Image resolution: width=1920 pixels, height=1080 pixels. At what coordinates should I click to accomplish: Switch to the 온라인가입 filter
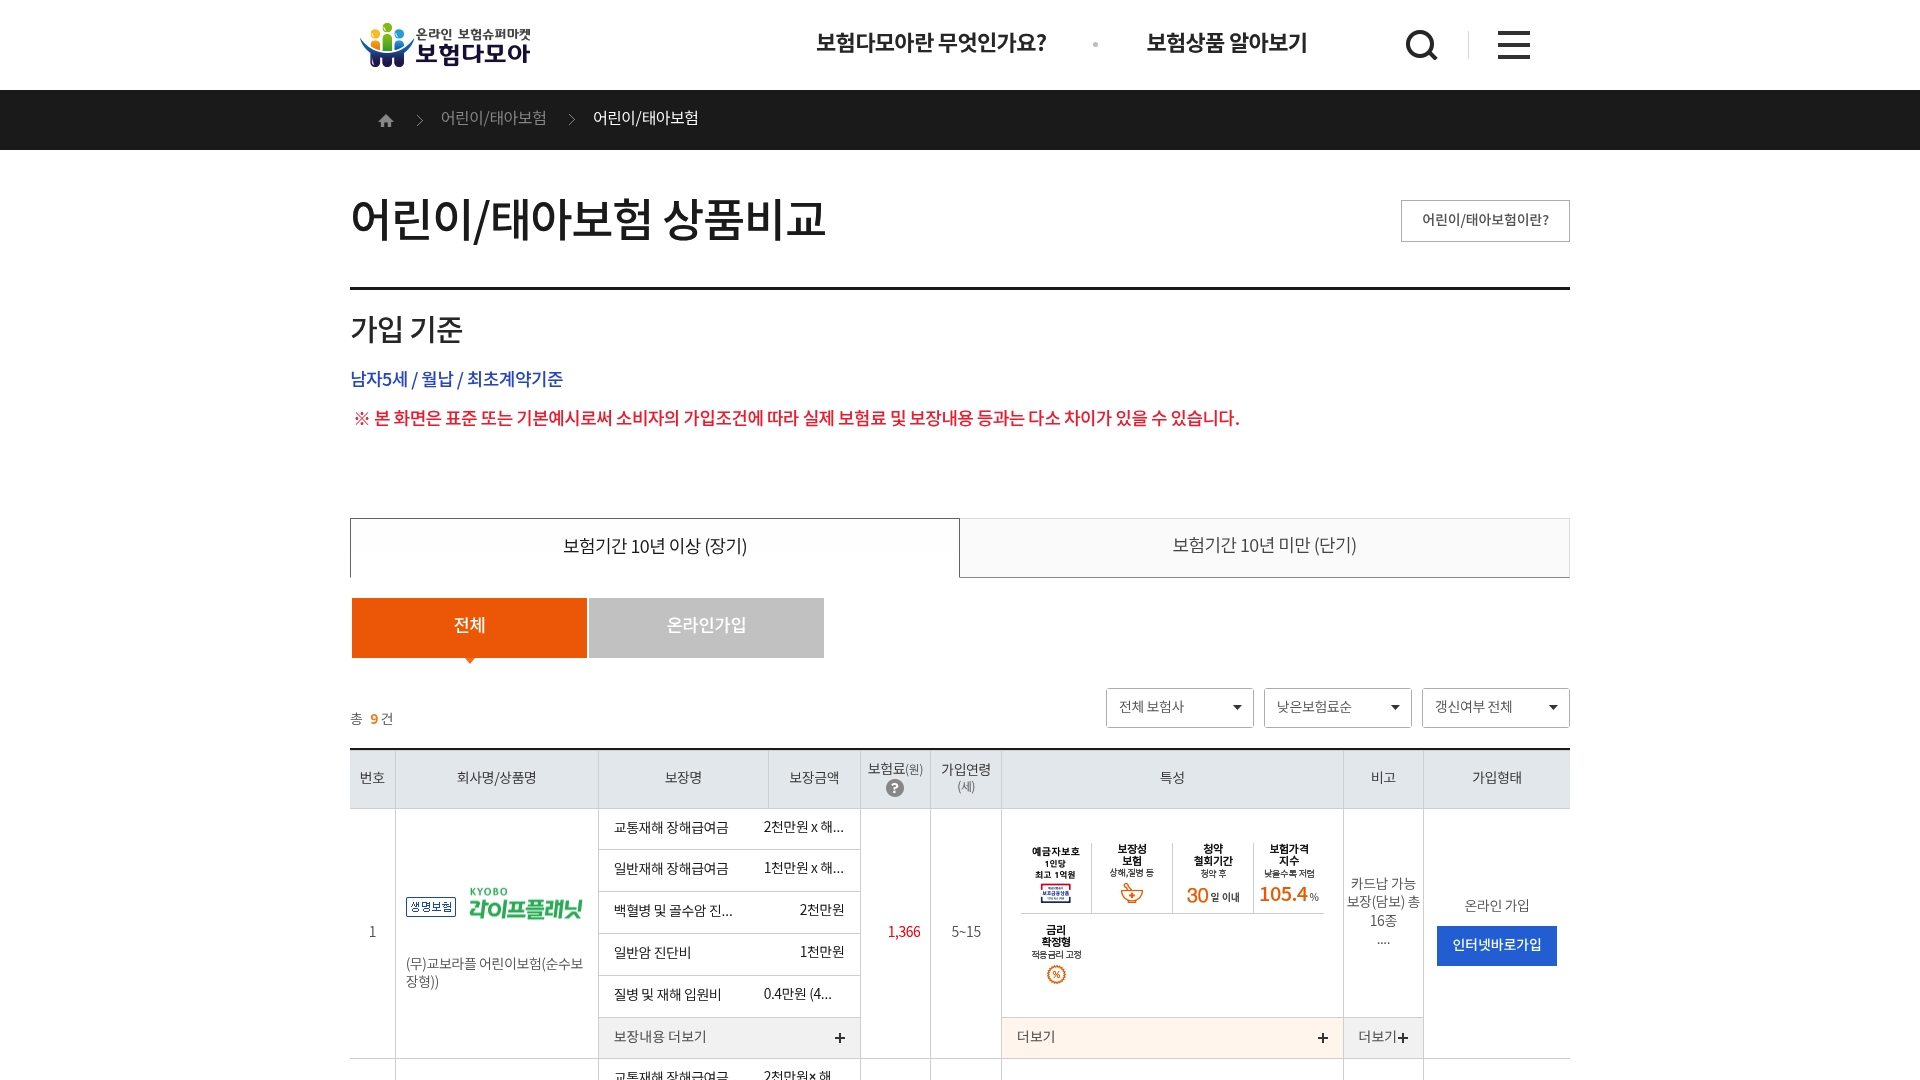click(705, 627)
